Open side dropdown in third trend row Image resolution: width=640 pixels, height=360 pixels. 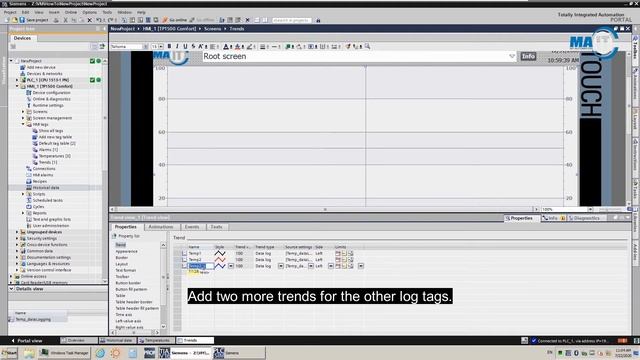pos(331,266)
